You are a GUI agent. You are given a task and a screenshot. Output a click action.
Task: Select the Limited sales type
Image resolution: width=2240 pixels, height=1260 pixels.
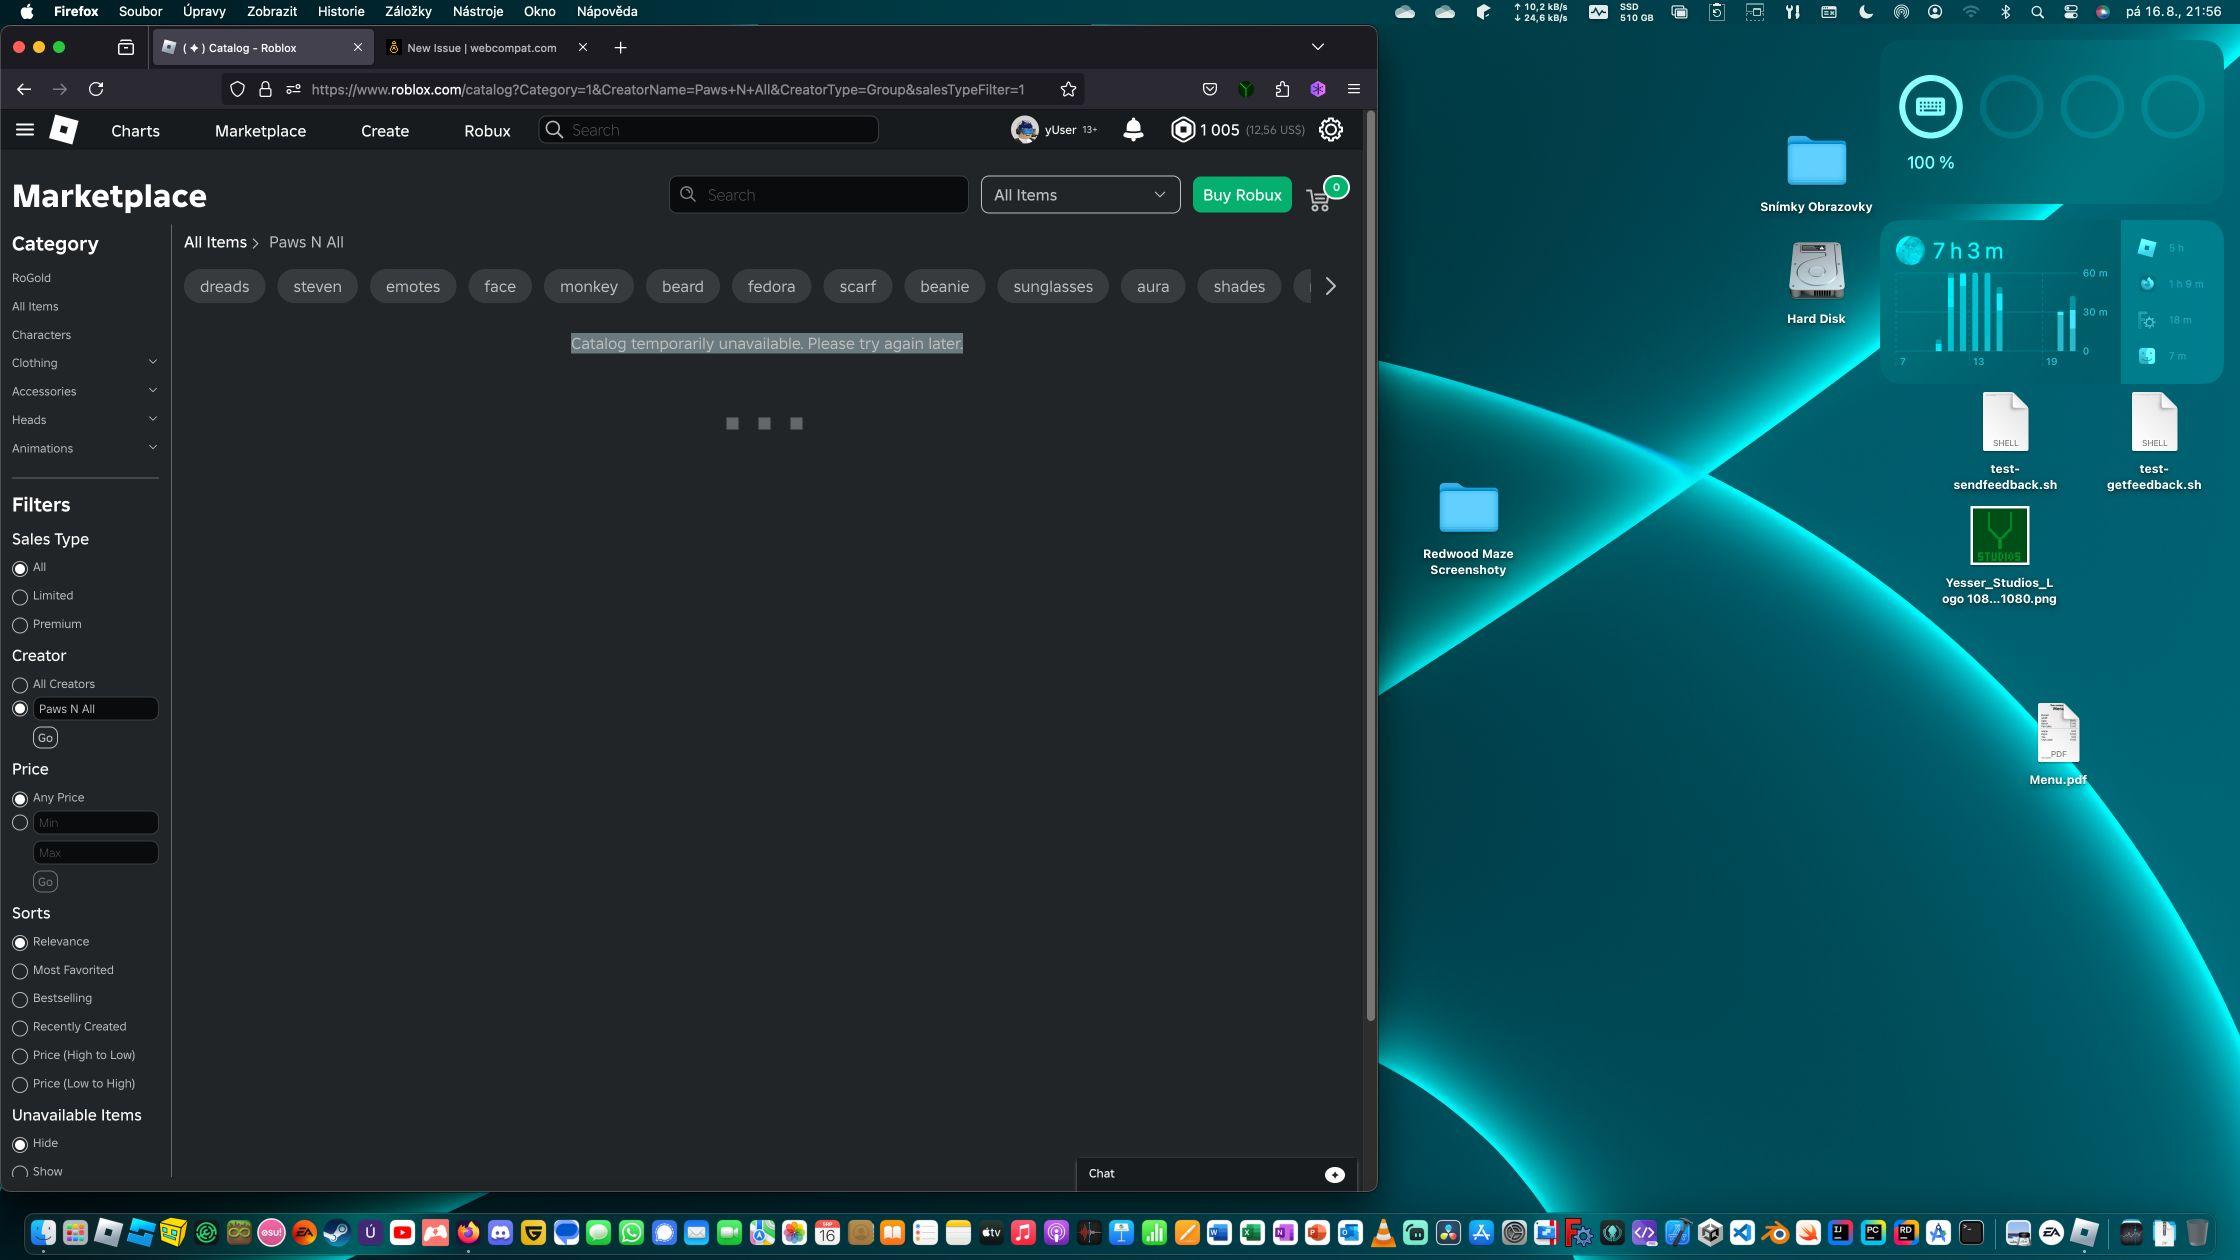point(20,597)
